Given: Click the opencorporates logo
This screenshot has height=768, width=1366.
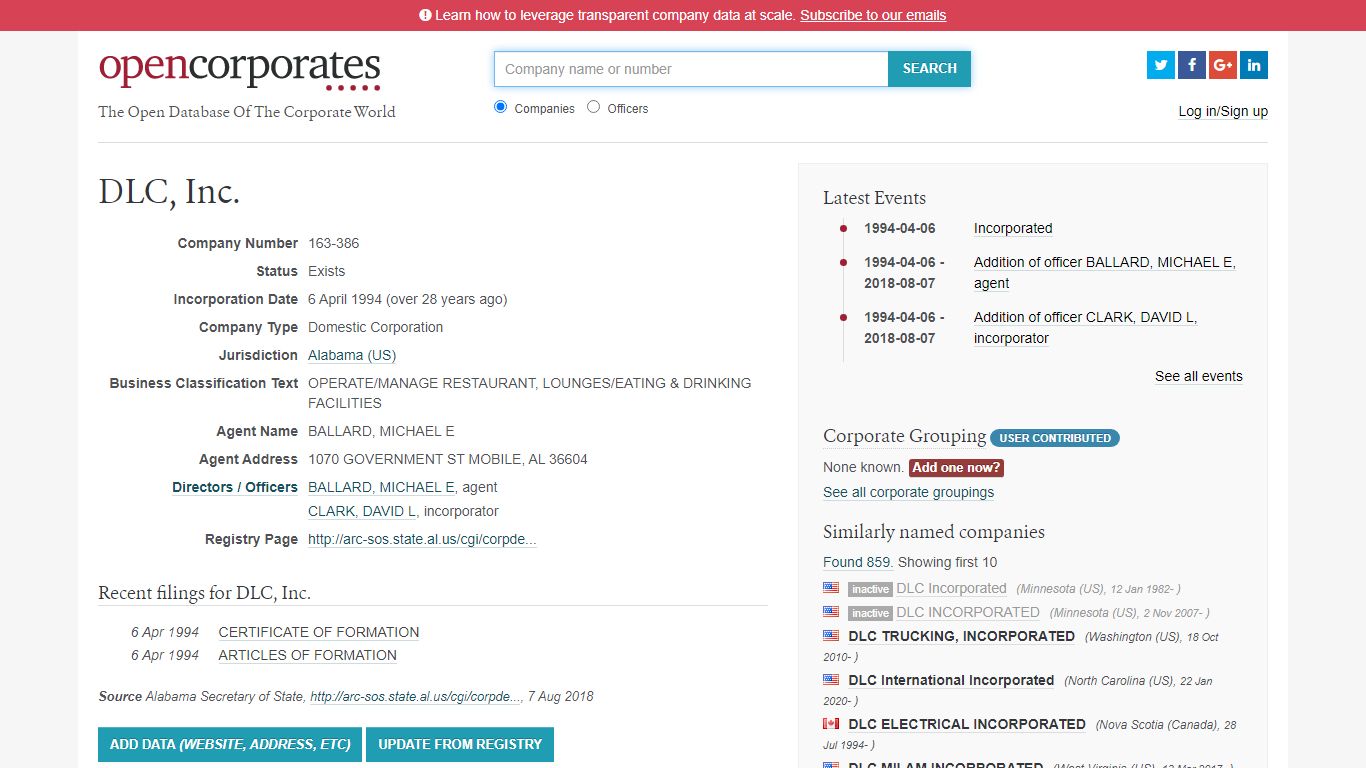Looking at the screenshot, I should pos(240,69).
